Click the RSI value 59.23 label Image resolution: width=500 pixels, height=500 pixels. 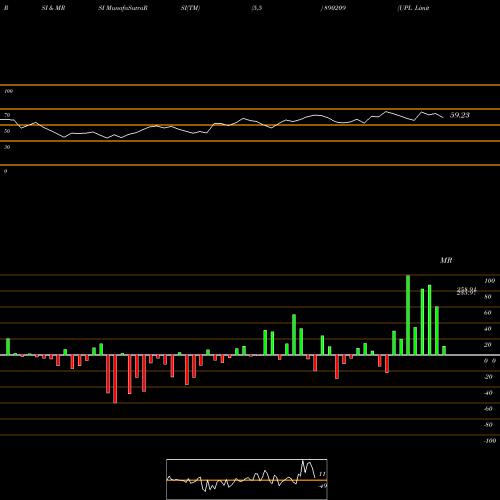pyautogui.click(x=460, y=115)
